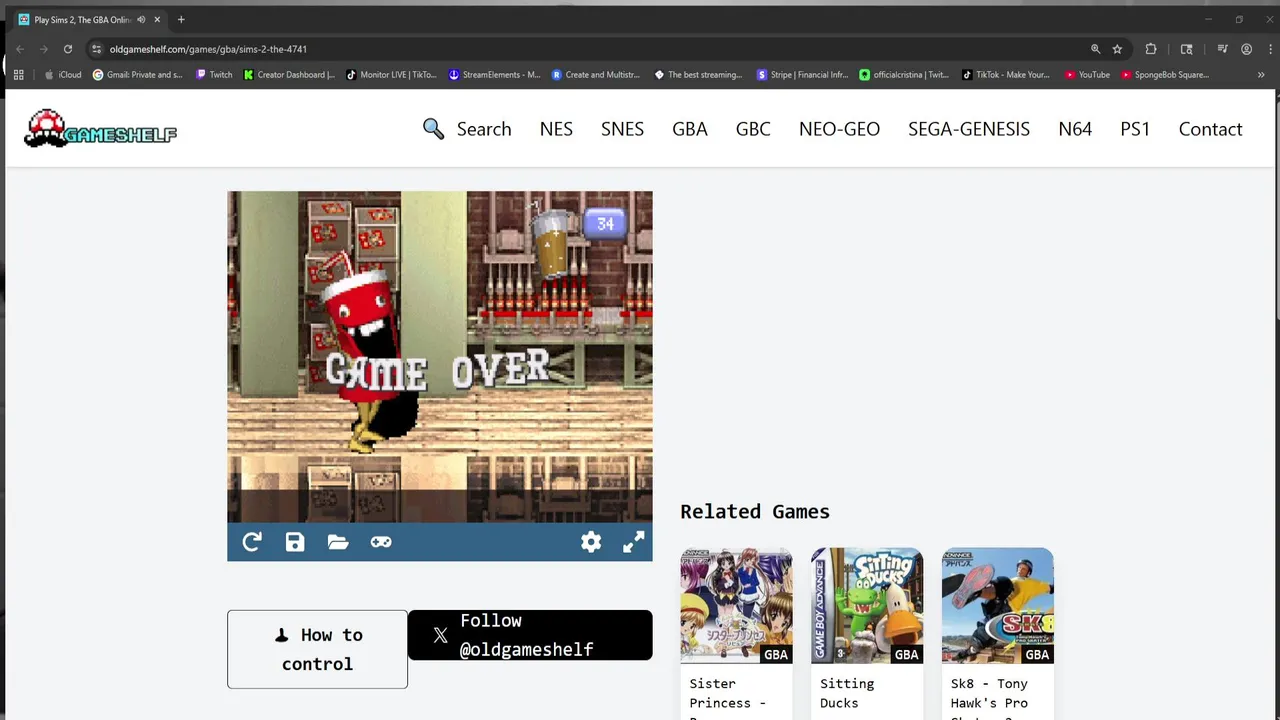Click the search magnifier icon in navbar
Viewport: 1280px width, 720px height.
click(x=433, y=129)
